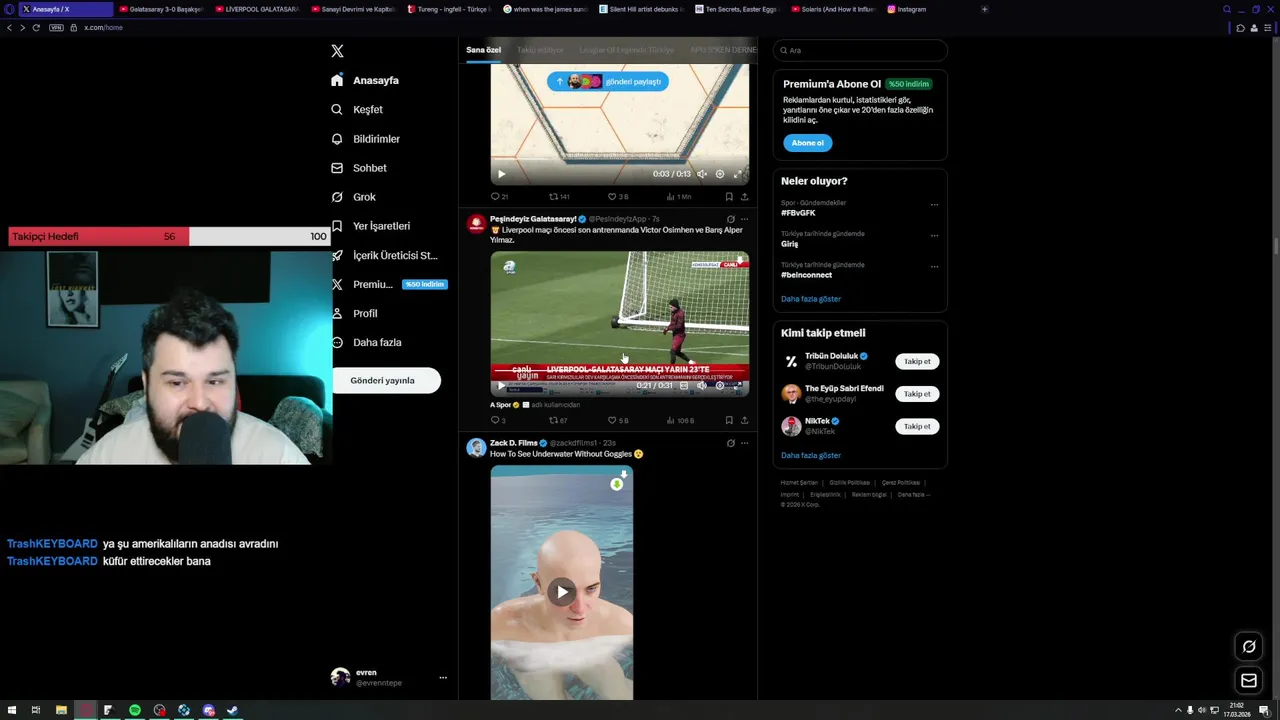1280x720 pixels.
Task: Open top video settings gear
Action: pyautogui.click(x=720, y=174)
